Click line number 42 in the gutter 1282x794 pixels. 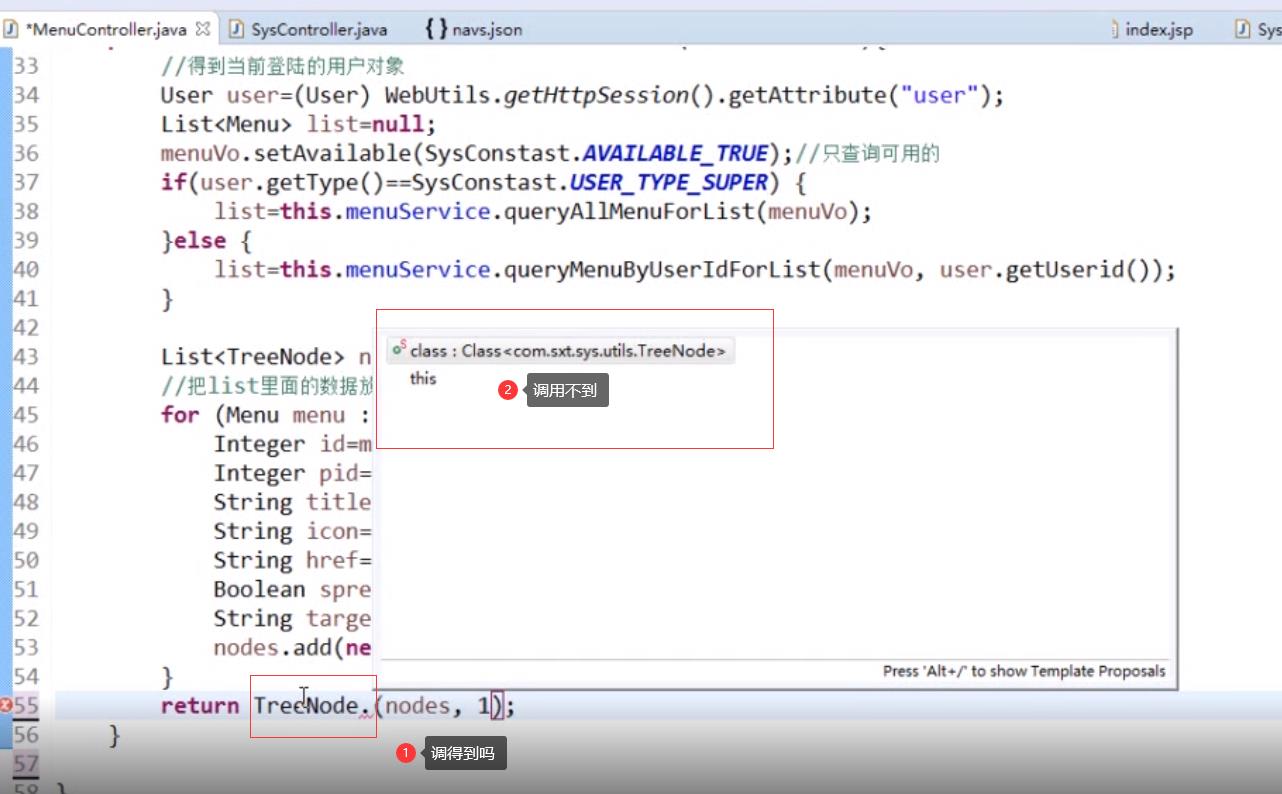(27, 327)
